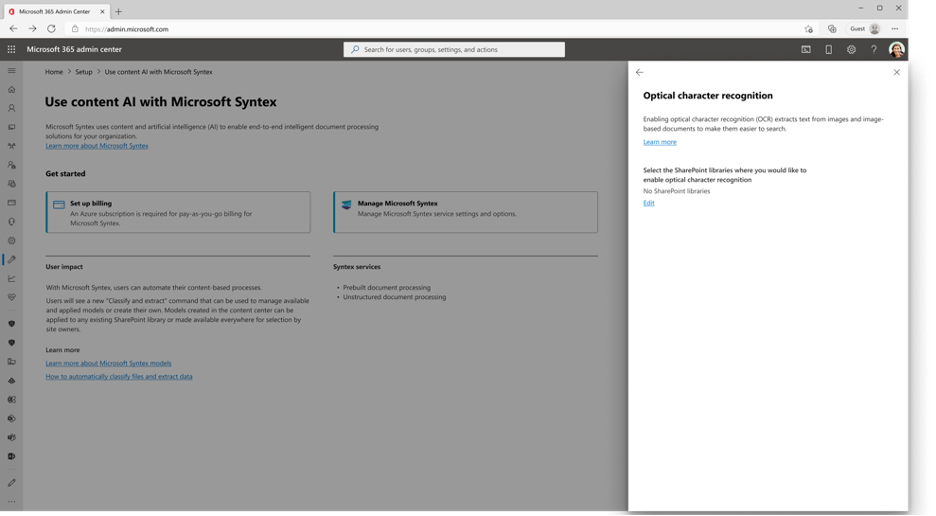
Task: Go forward in the browser
Action: 32,29
